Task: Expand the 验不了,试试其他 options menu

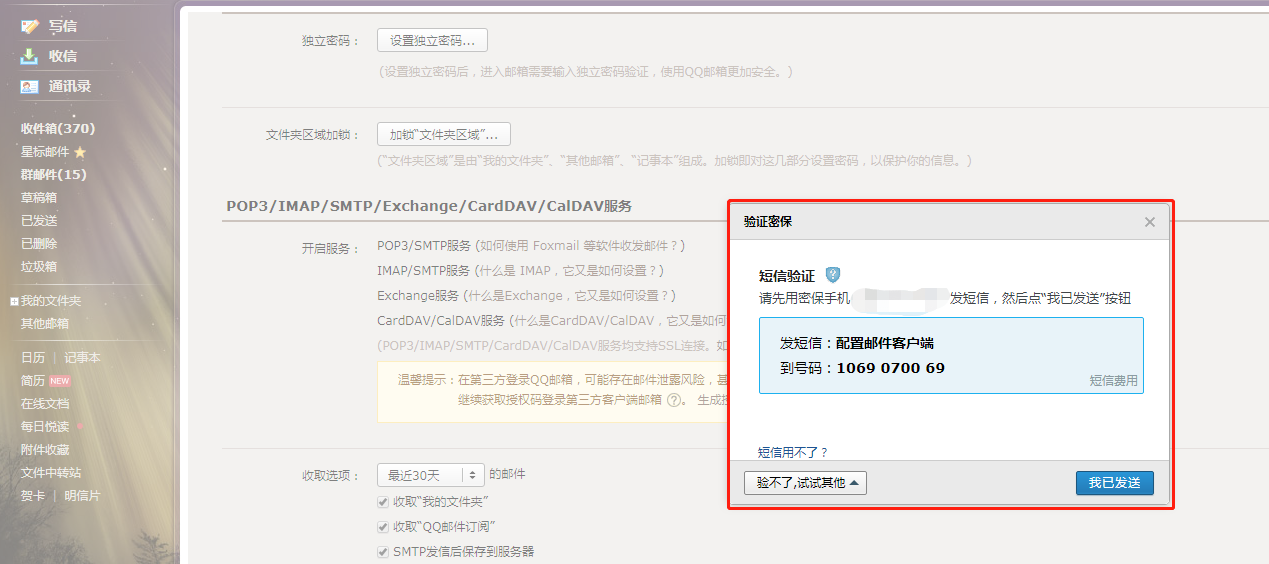Action: tap(805, 483)
